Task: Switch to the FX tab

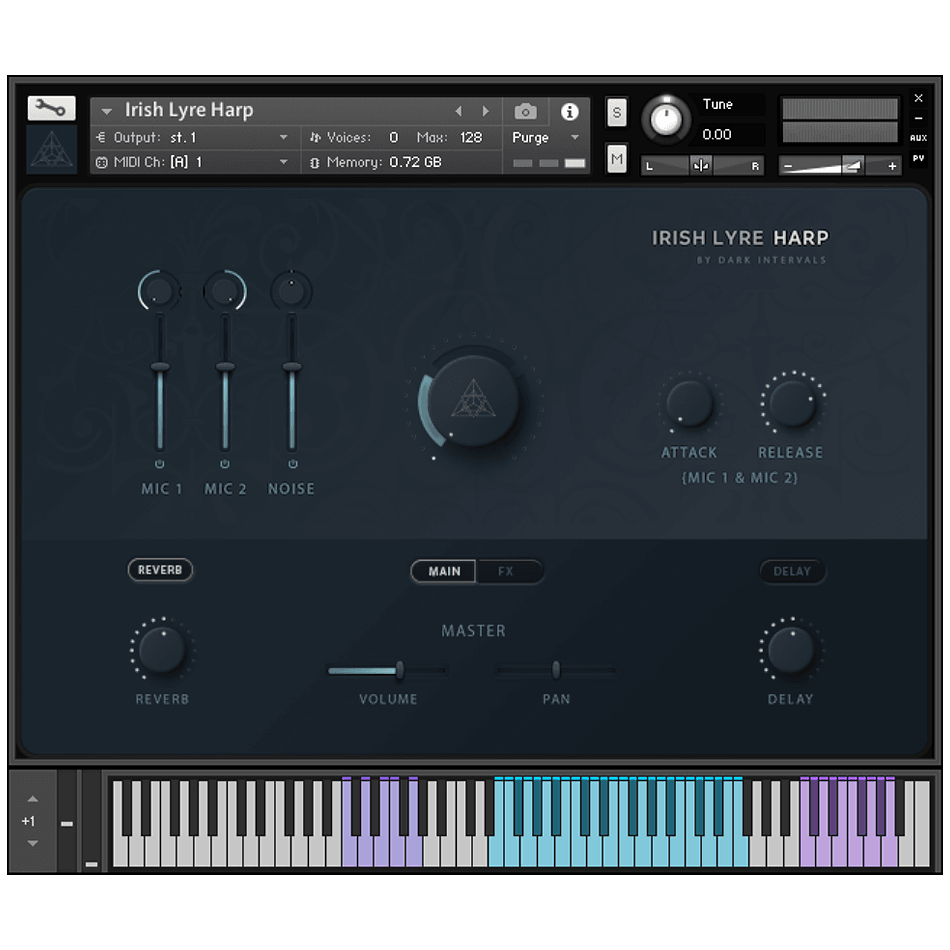Action: click(506, 571)
